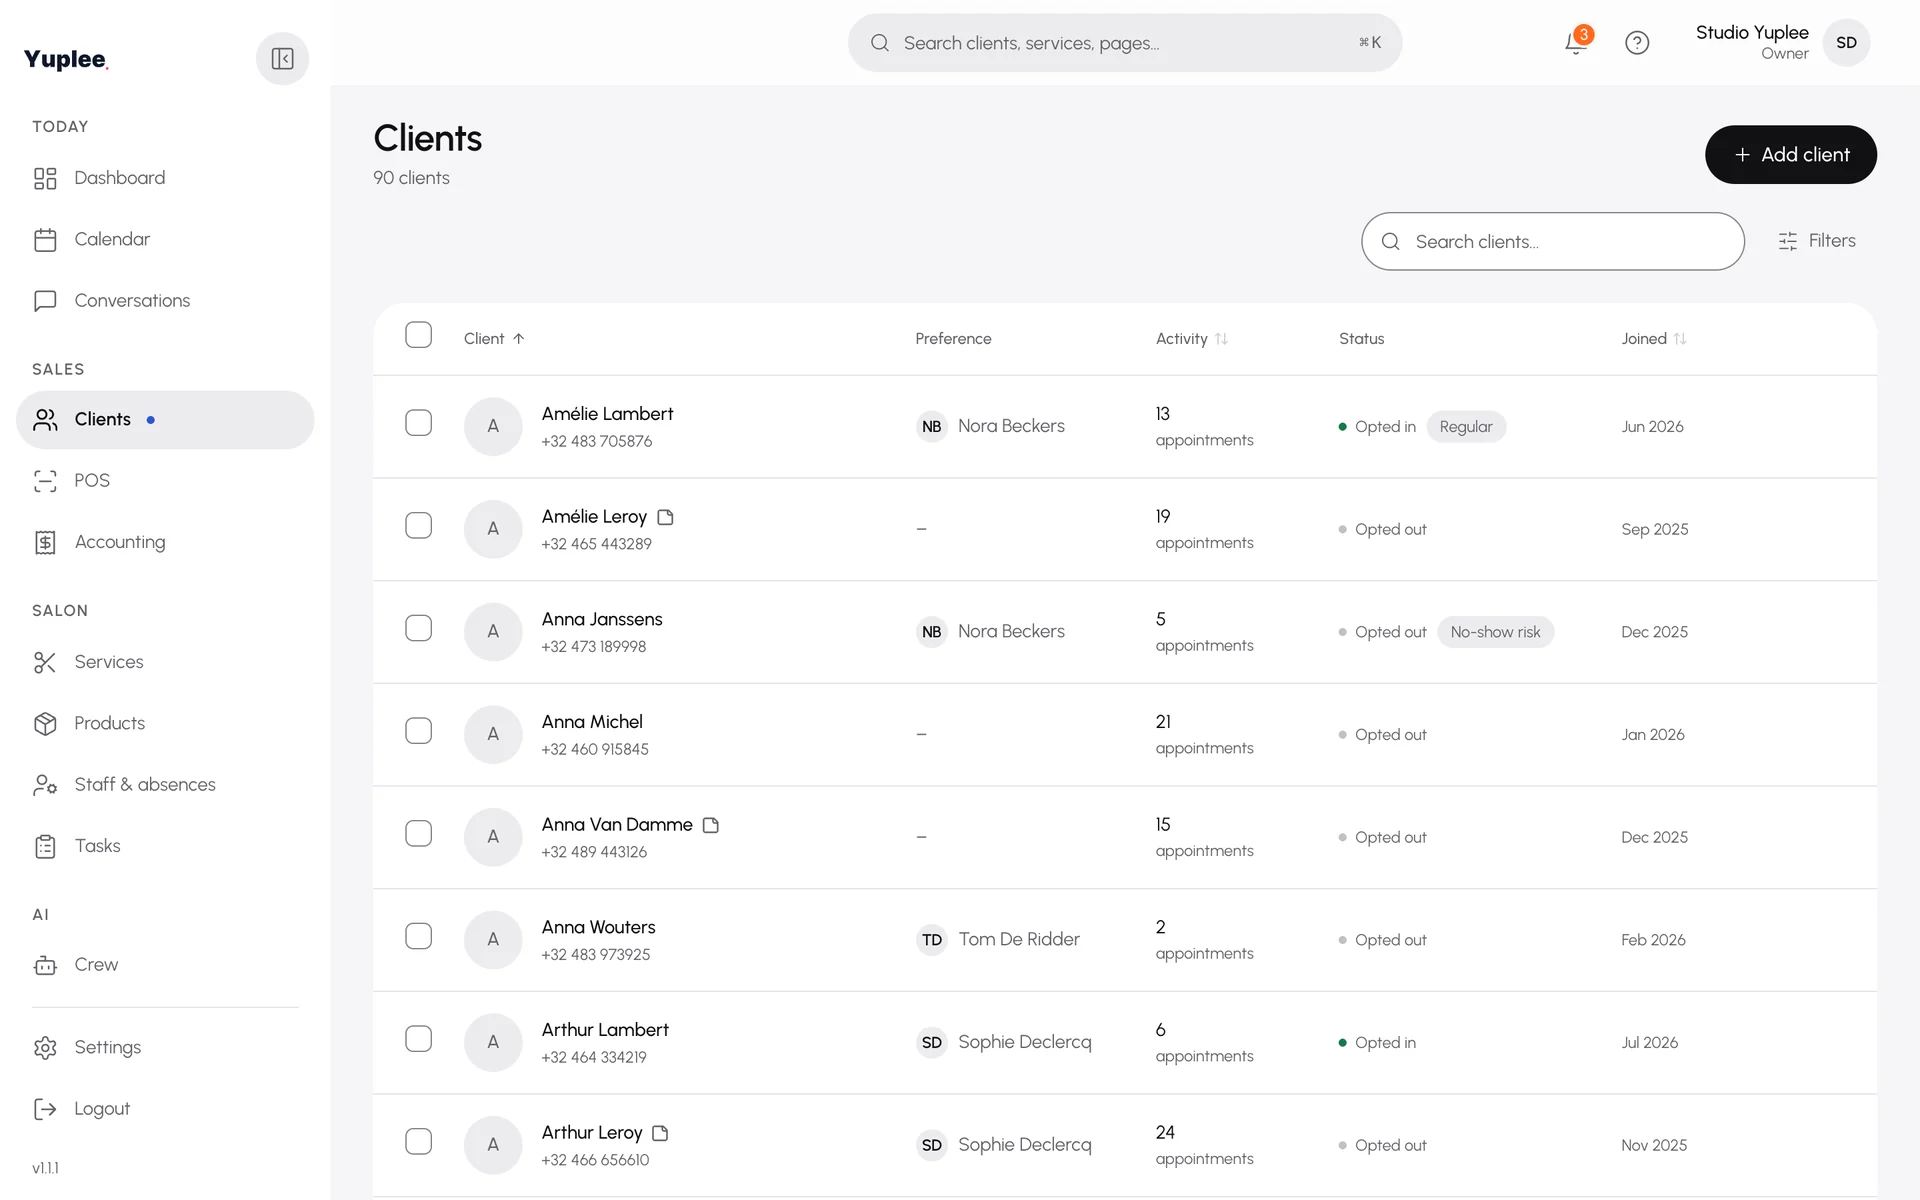
Task: Click Tom De Ridder preference
Action: tap(998, 940)
